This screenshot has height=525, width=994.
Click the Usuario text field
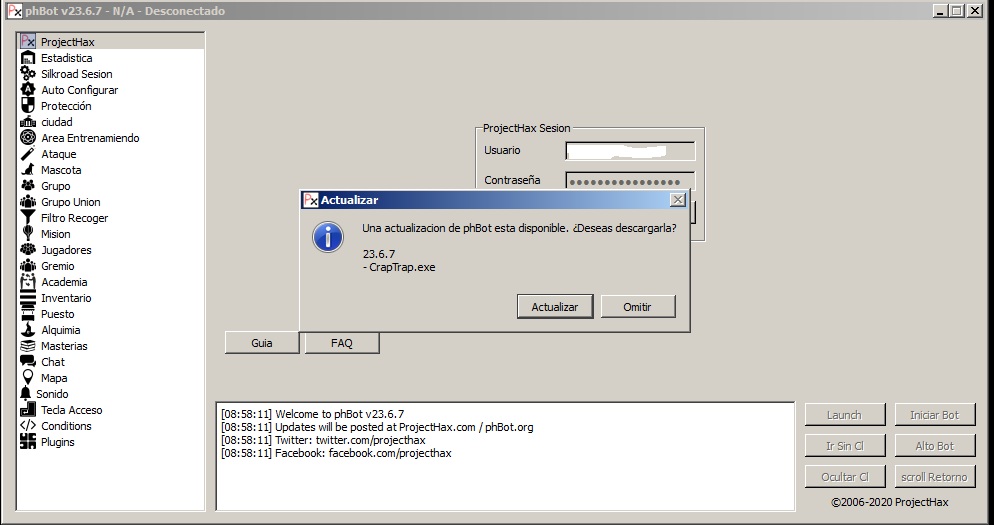(630, 151)
